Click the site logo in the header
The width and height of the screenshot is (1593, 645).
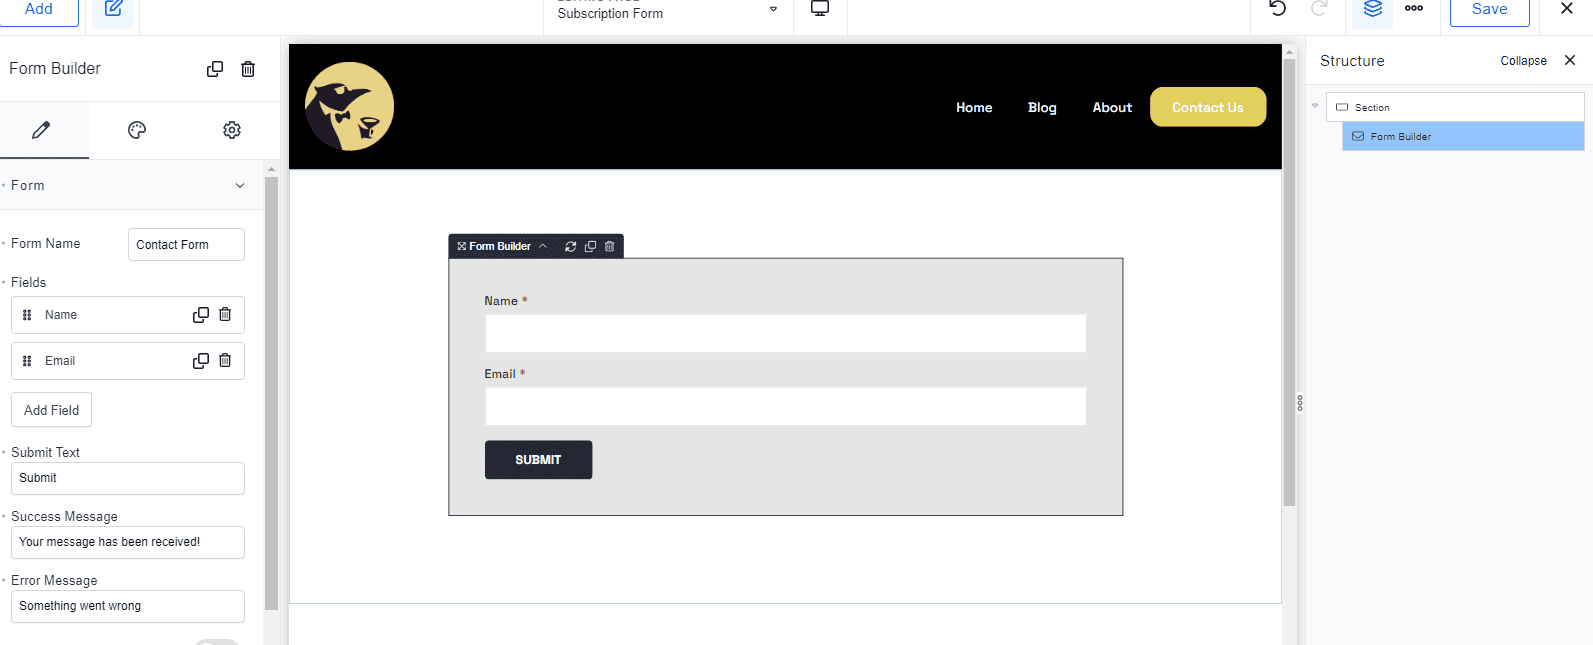(349, 107)
